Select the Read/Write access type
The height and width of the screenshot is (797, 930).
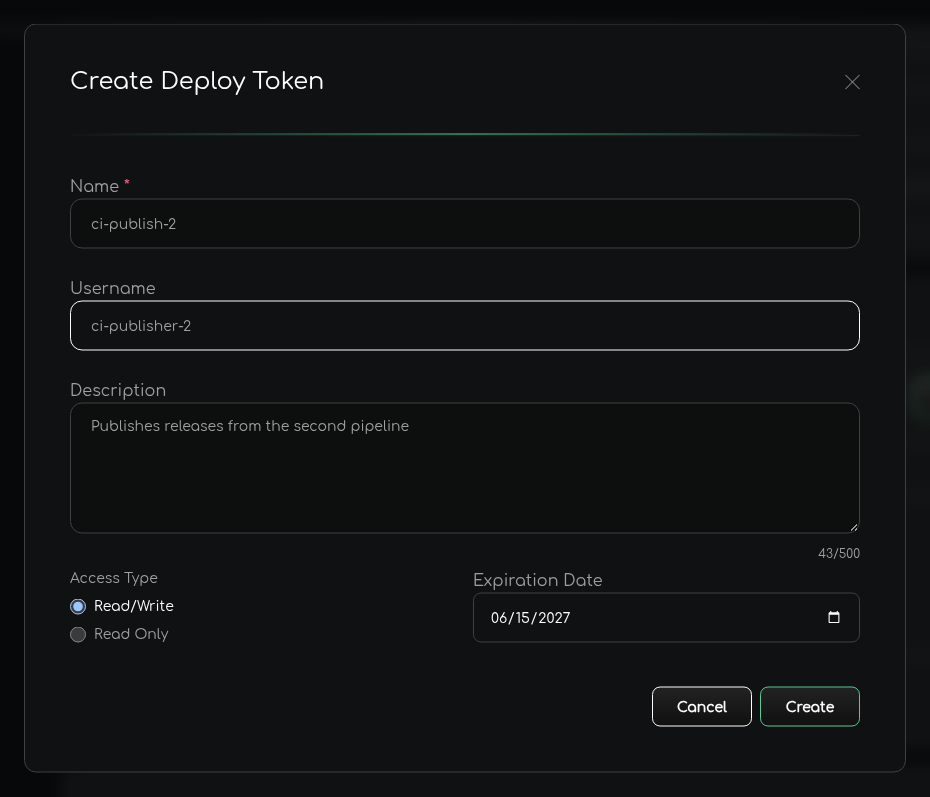[78, 606]
